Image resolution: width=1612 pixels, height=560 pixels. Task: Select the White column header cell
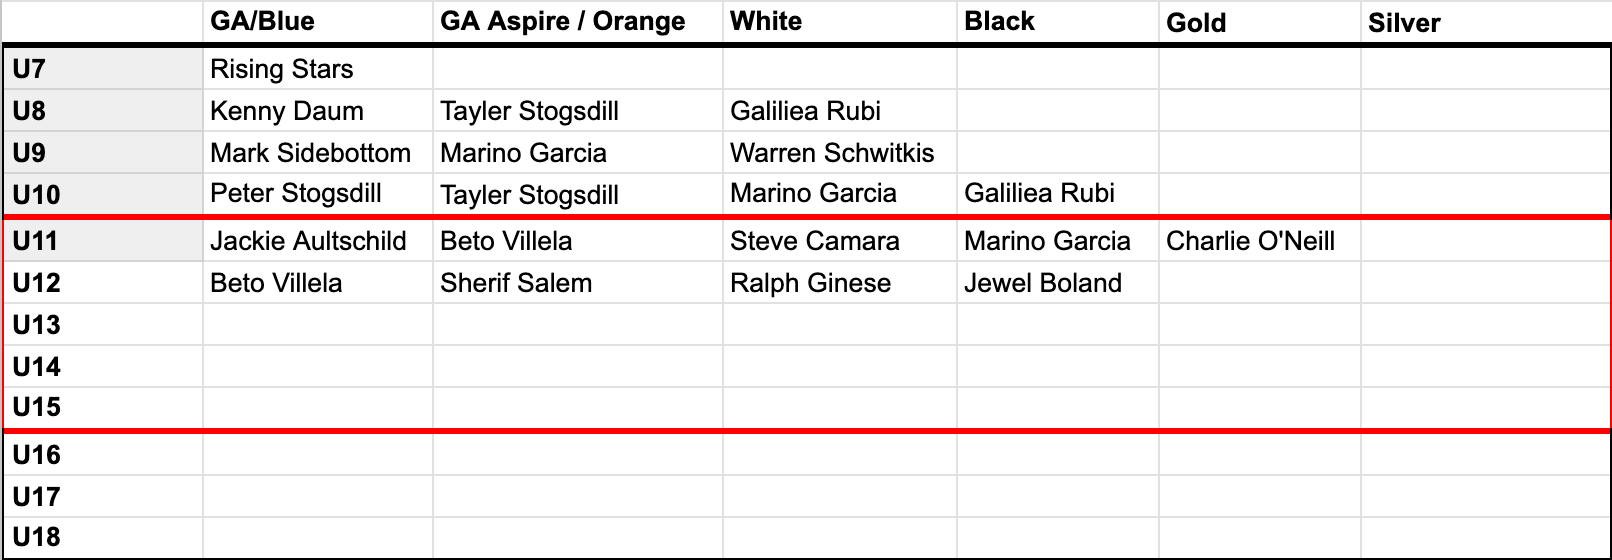pyautogui.click(x=766, y=22)
